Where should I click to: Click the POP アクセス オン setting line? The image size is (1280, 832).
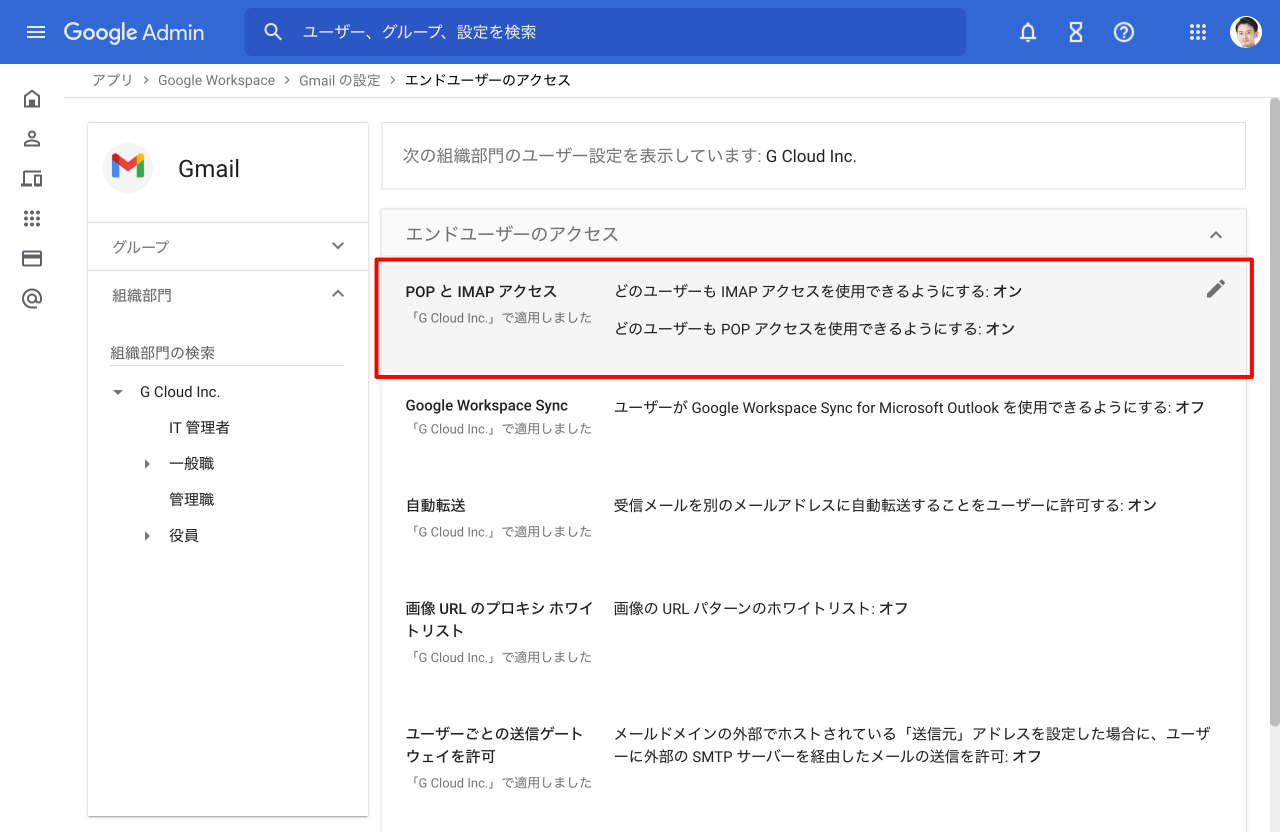tap(814, 329)
